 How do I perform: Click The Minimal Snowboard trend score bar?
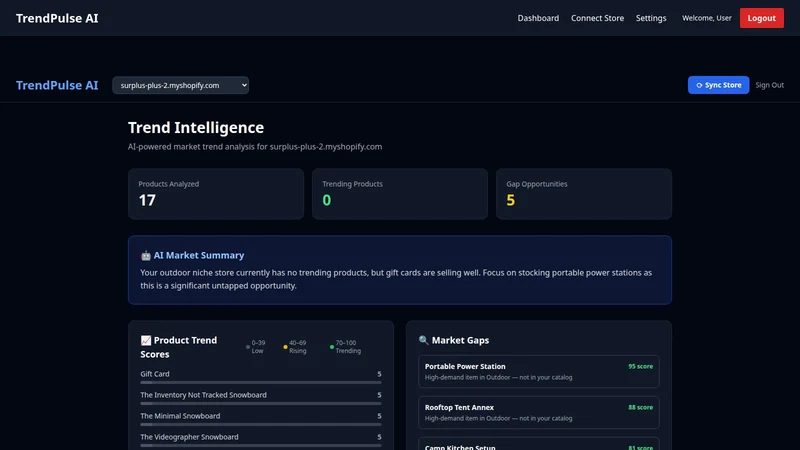[261, 424]
